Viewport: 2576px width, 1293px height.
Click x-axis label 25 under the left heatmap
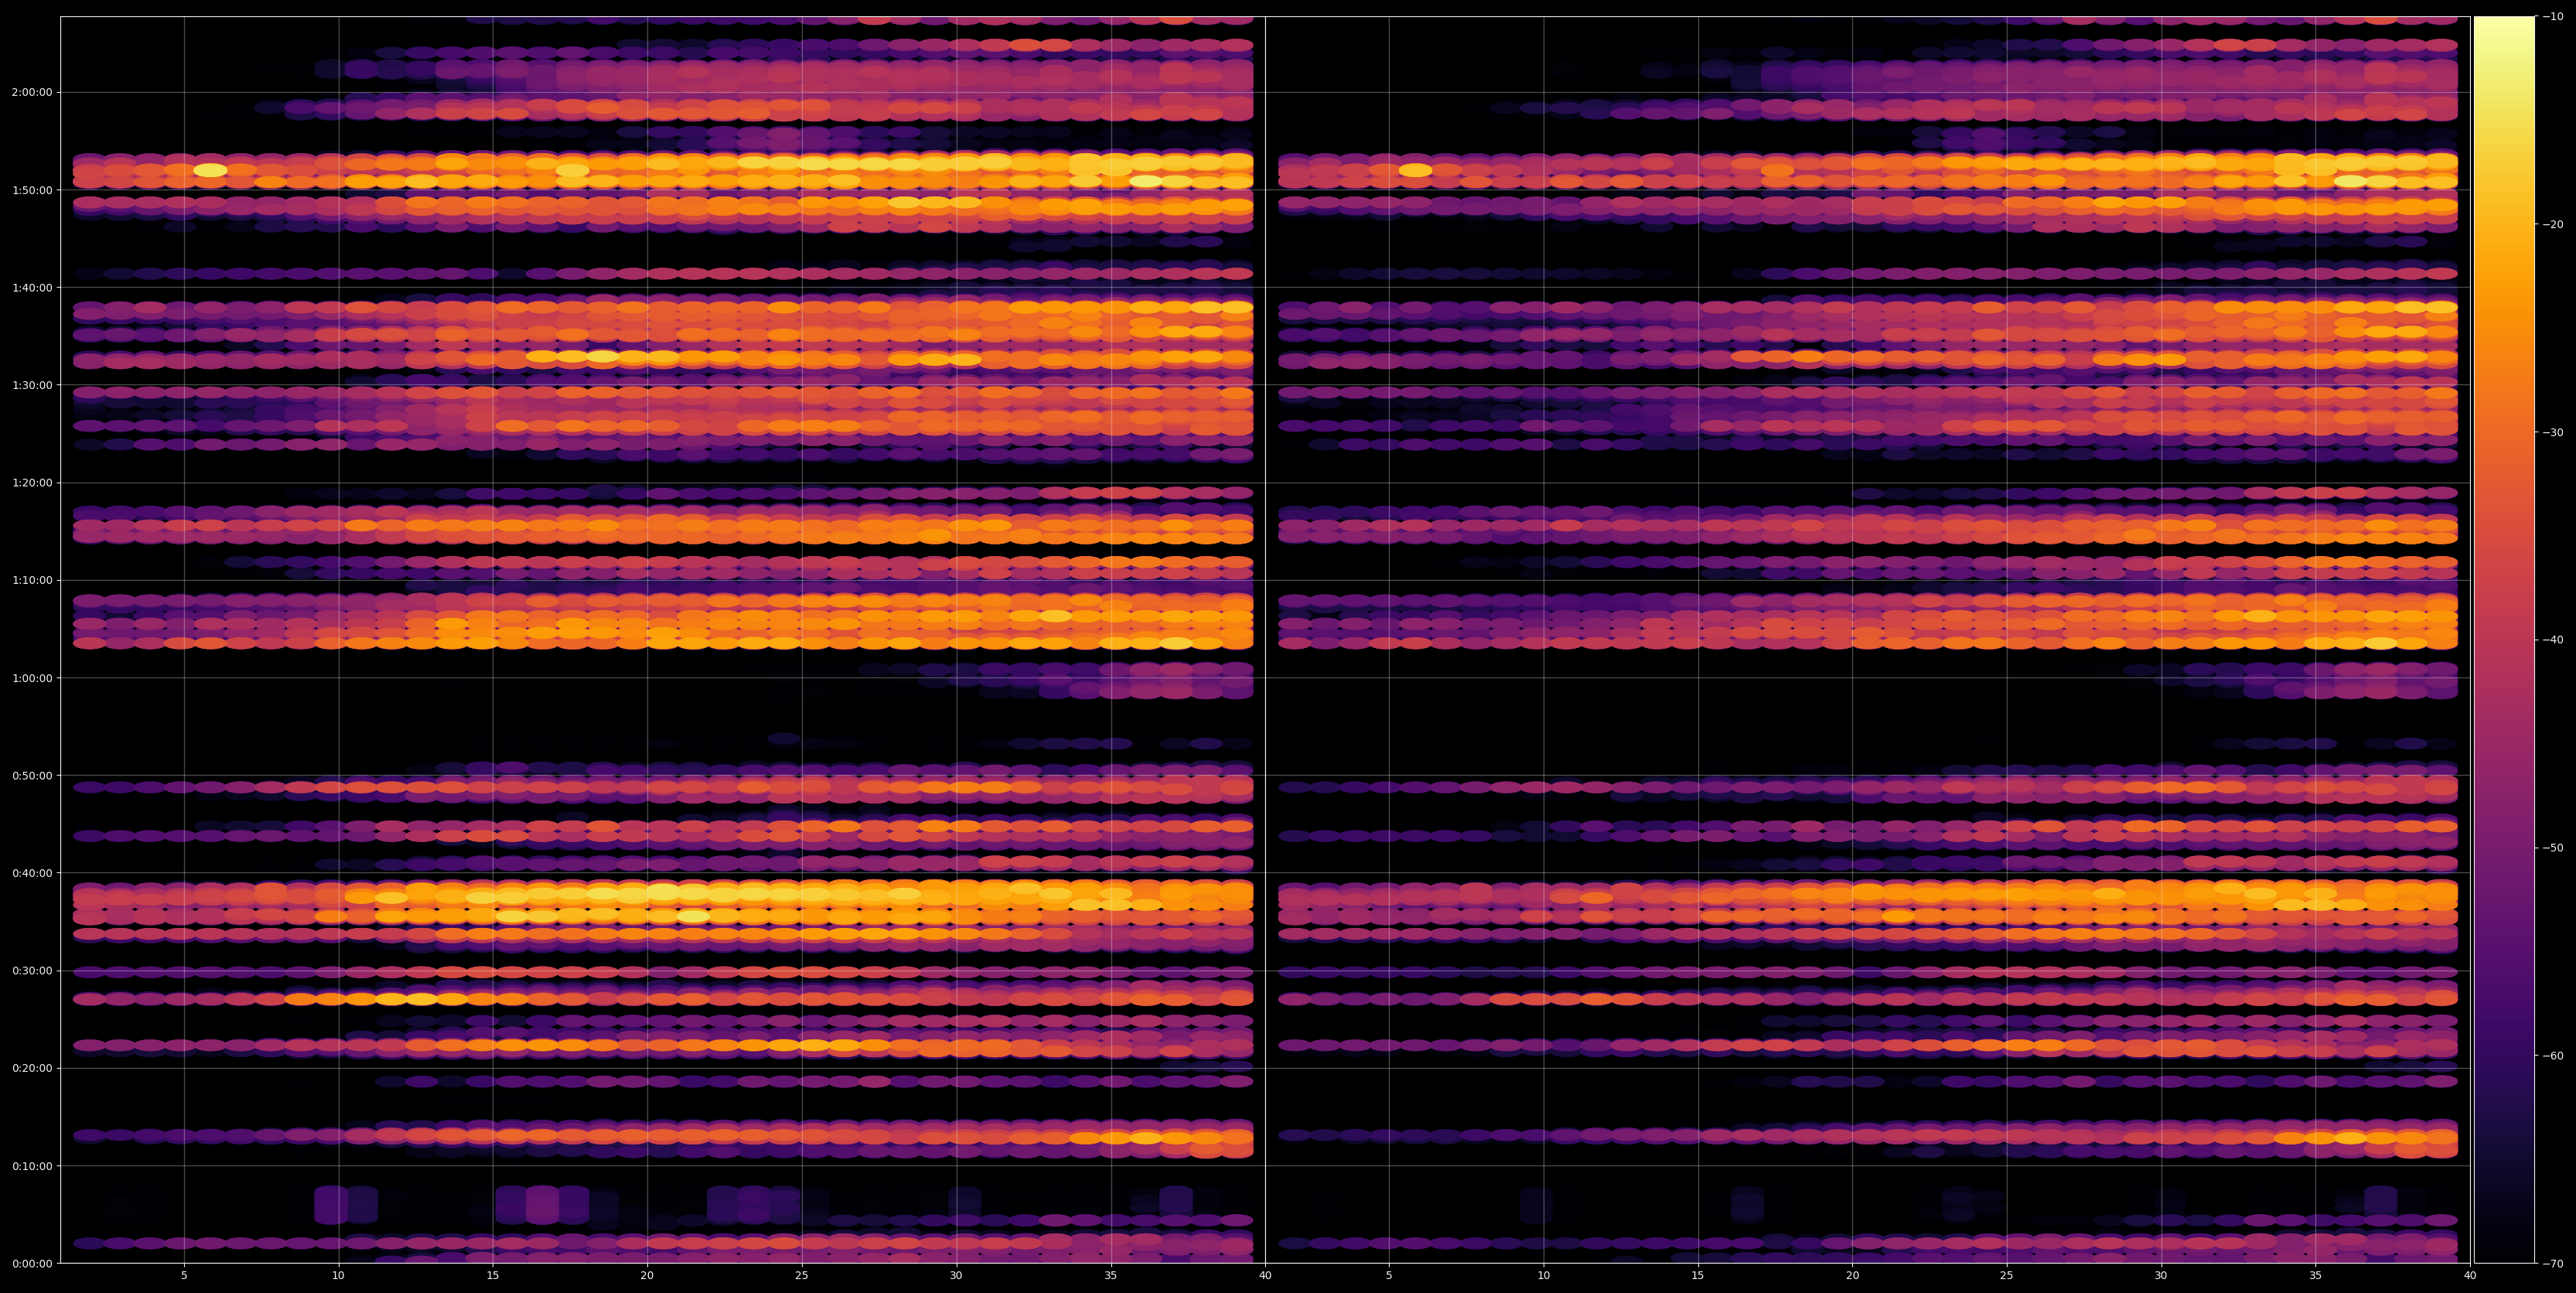point(802,1276)
